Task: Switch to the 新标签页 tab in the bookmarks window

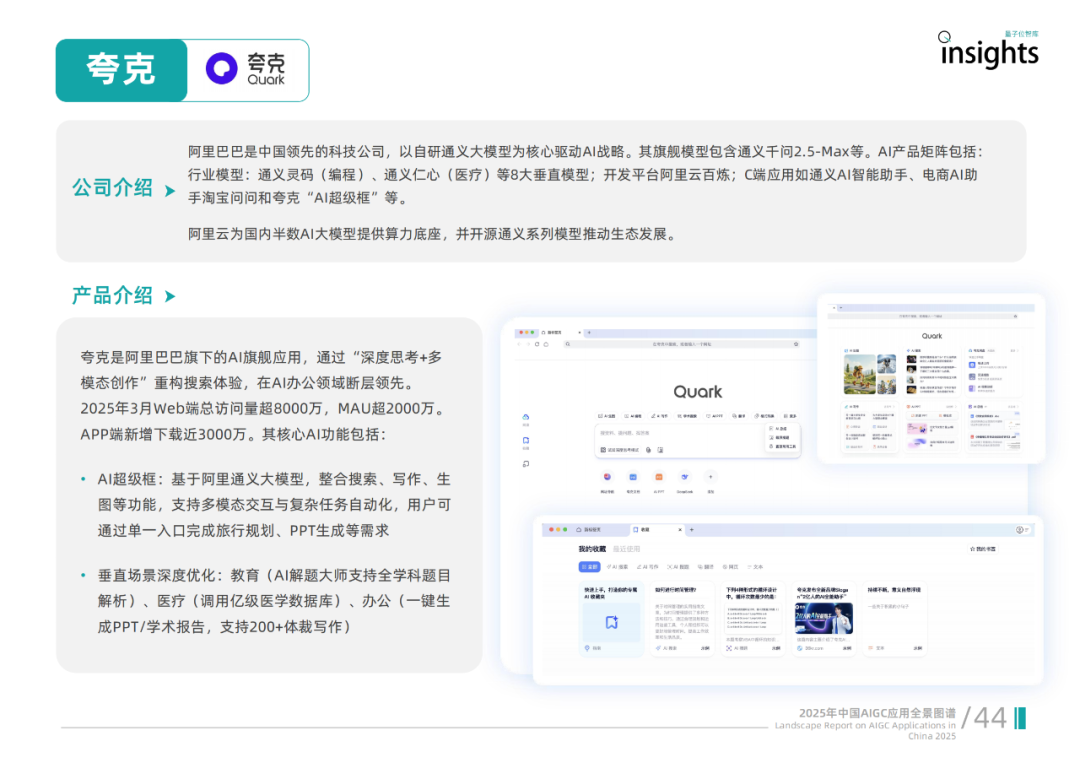Action: (589, 530)
